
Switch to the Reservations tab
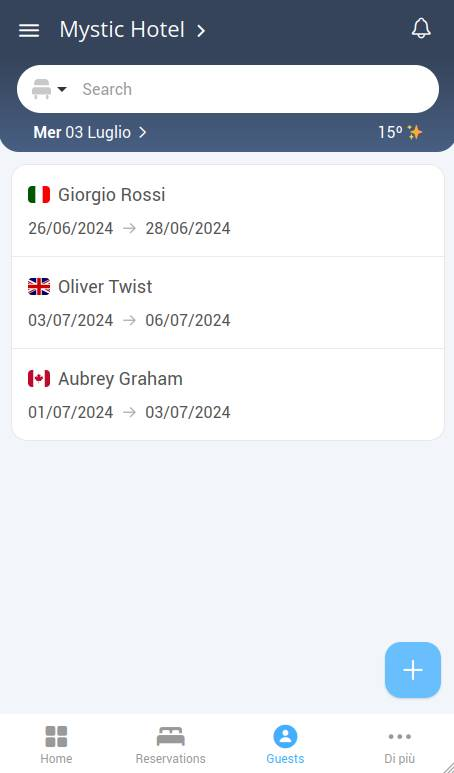tap(171, 744)
